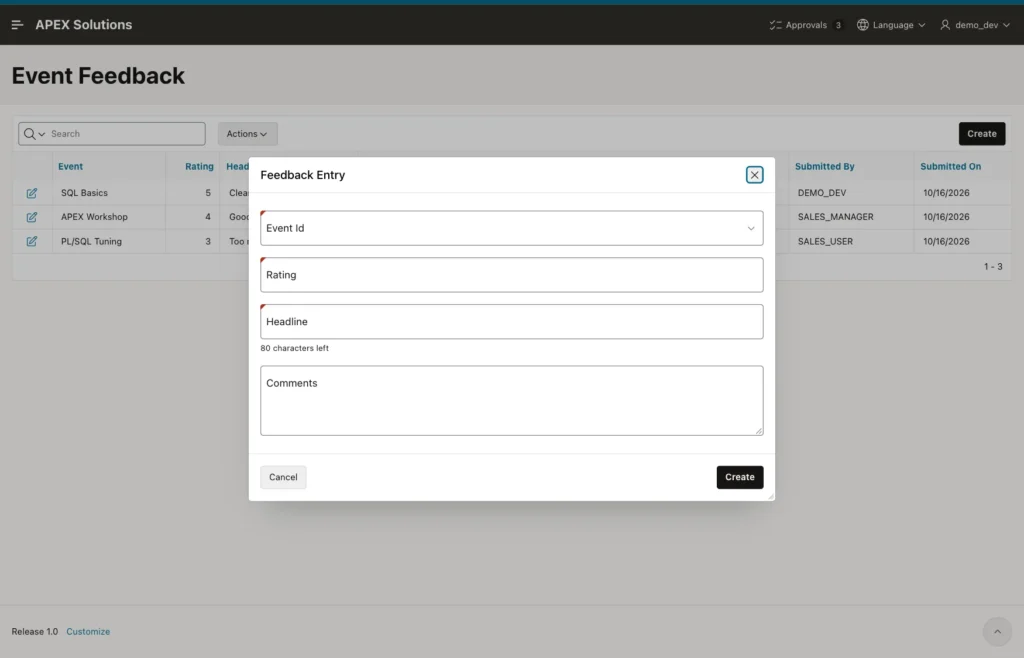Screen dimensions: 1024x658
Task: Edit the APEX Workshop feedback row
Action: click(31, 217)
